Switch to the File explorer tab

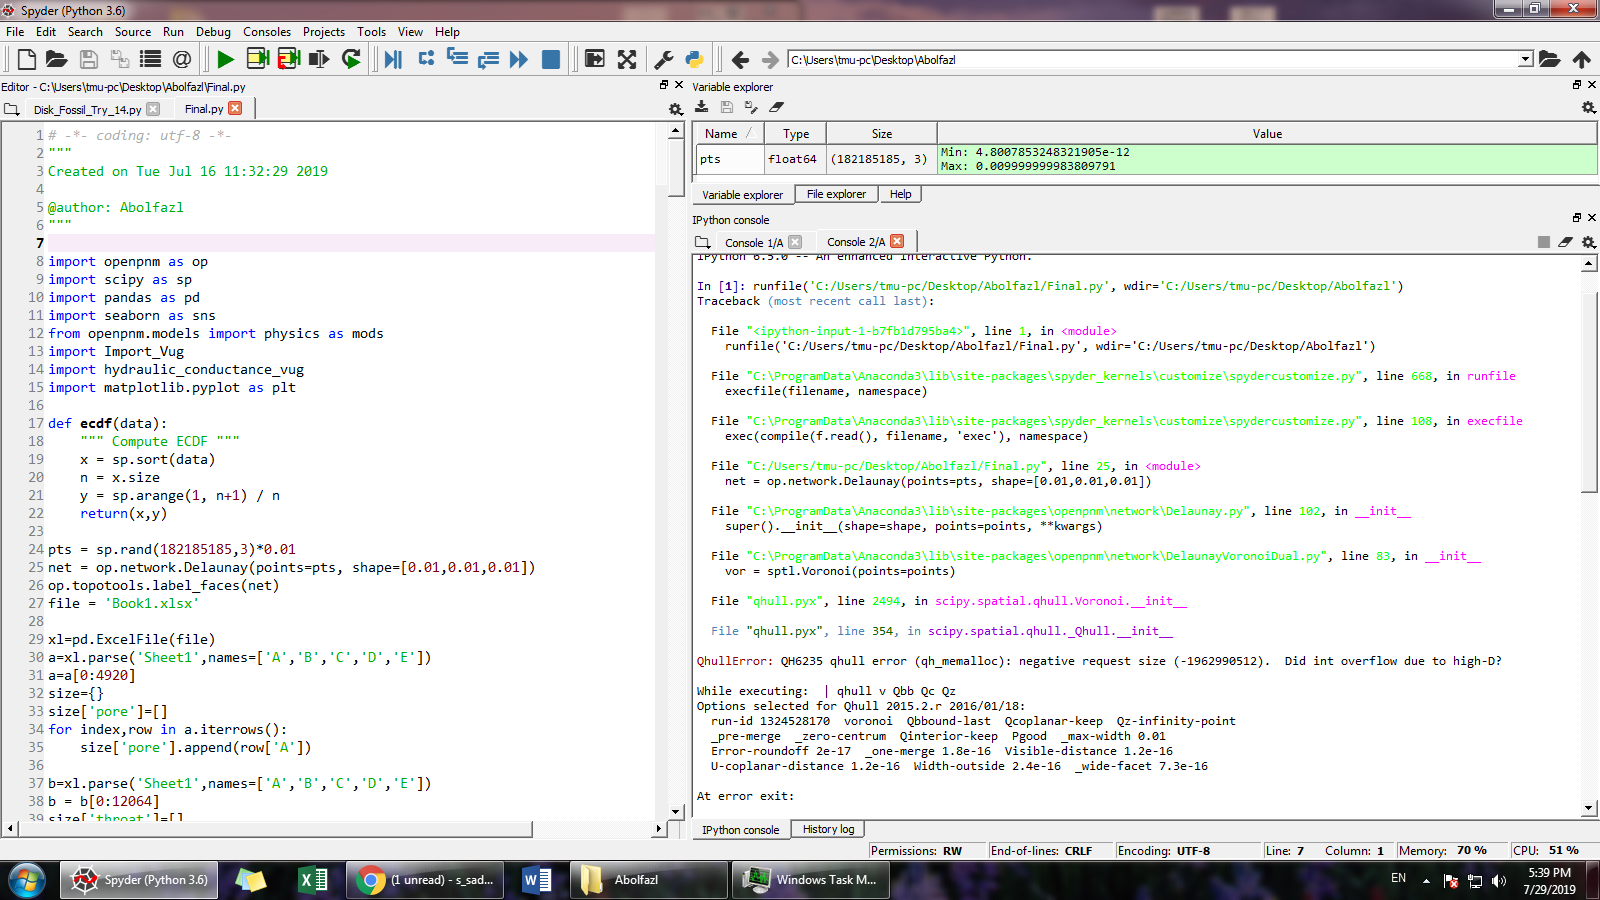tap(836, 194)
